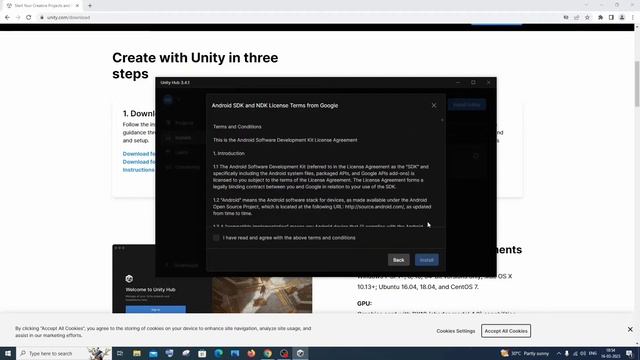The height and width of the screenshot is (360, 640).
Task: Open the notification center icon
Action: (x=629, y=353)
